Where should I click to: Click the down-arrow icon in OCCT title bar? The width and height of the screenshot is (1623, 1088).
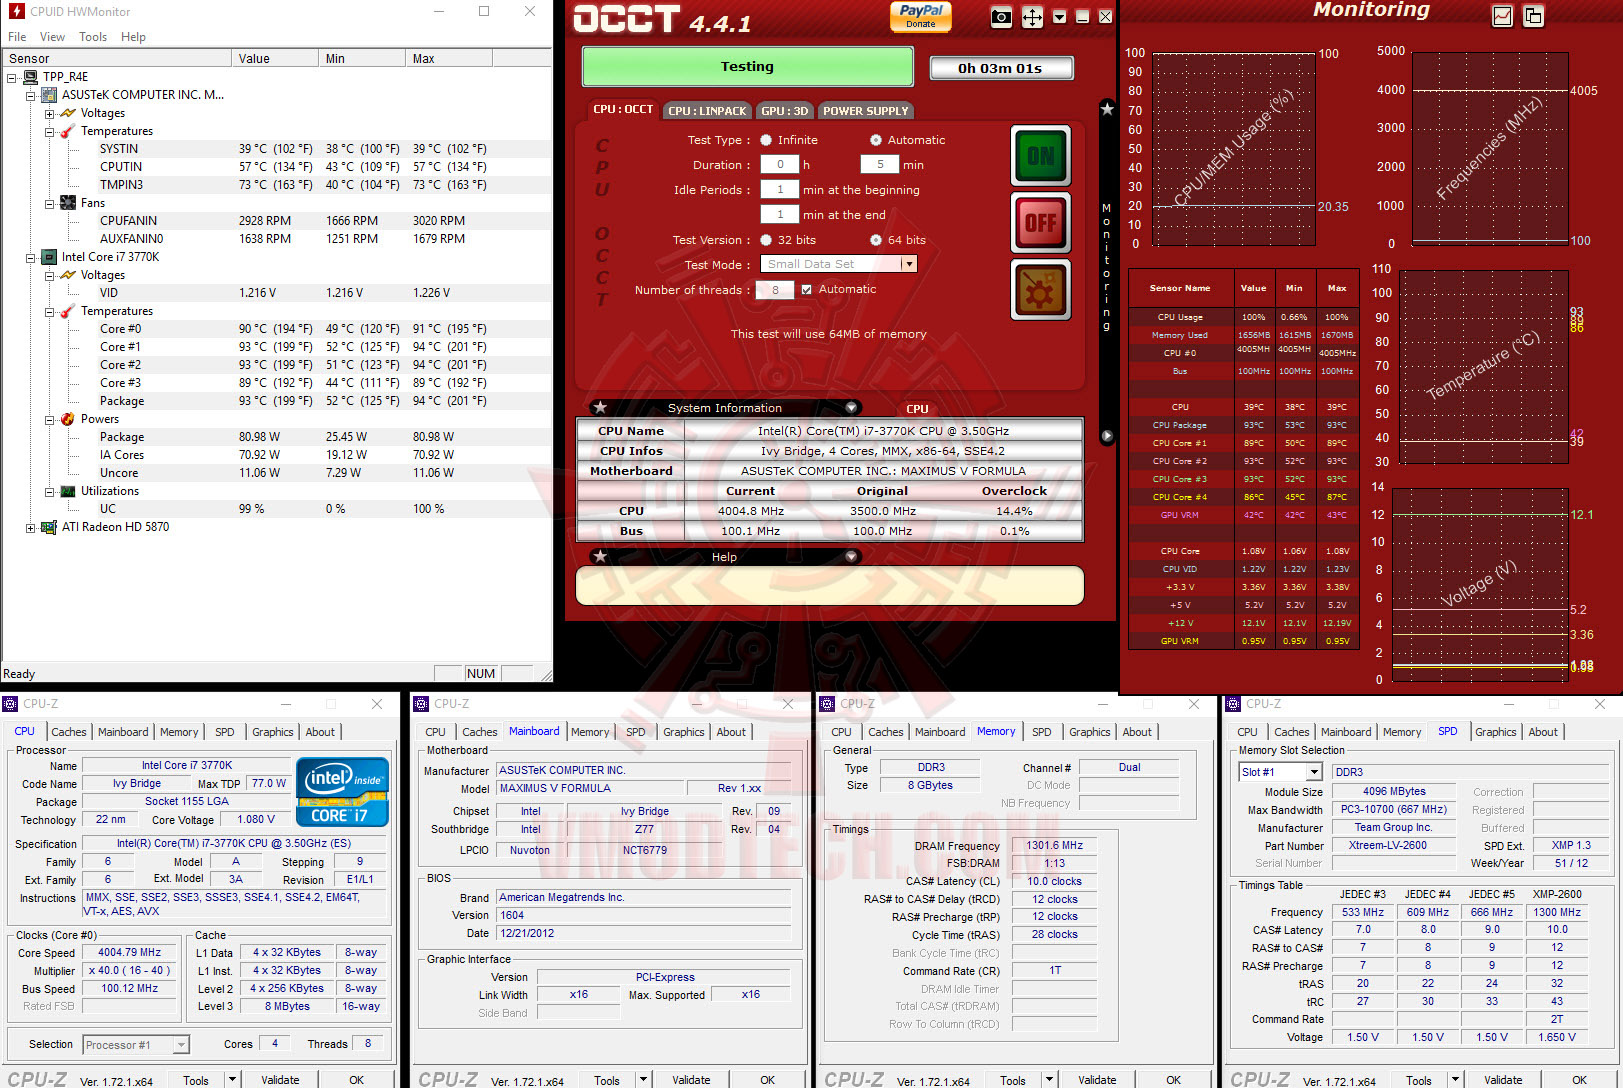(1060, 17)
